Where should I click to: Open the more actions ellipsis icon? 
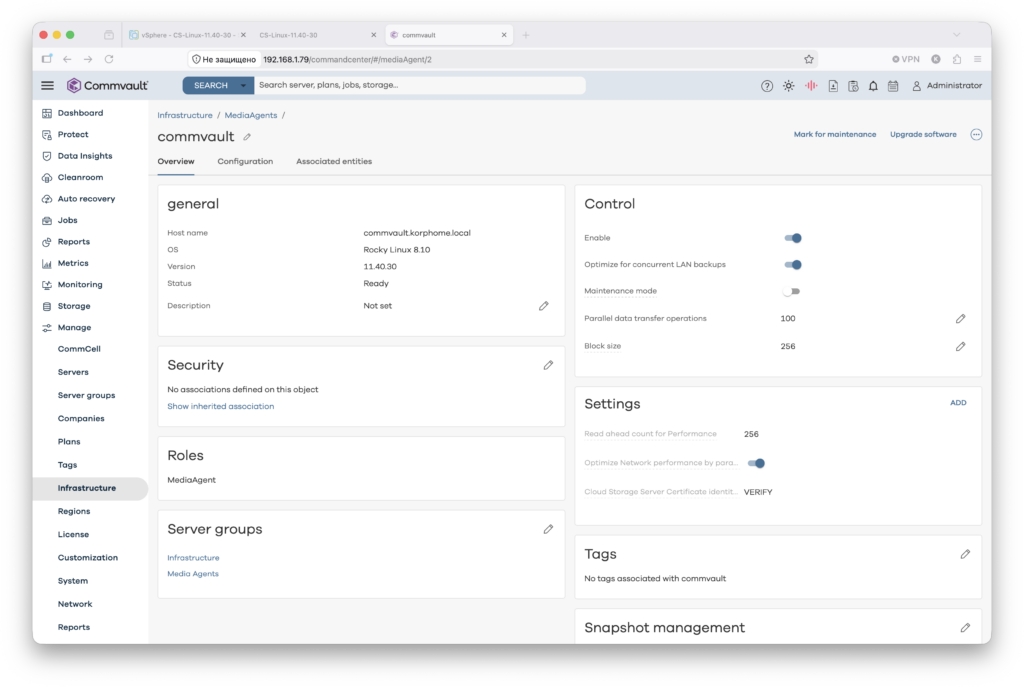976,135
